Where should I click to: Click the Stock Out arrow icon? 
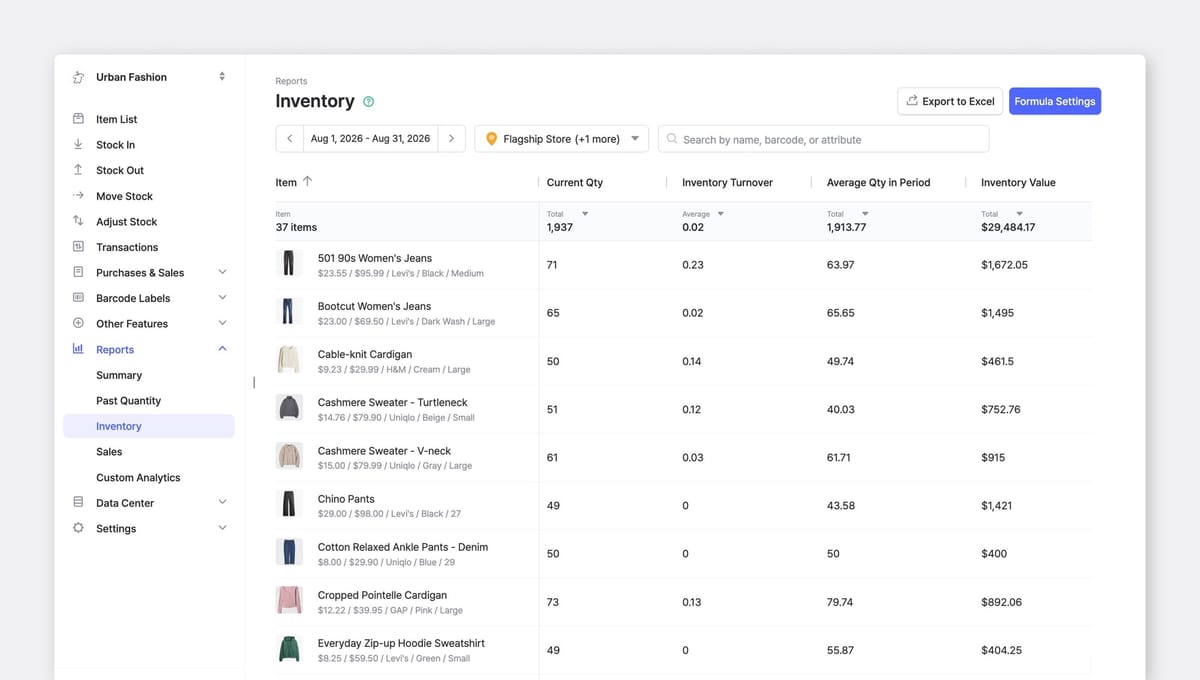(x=78, y=170)
